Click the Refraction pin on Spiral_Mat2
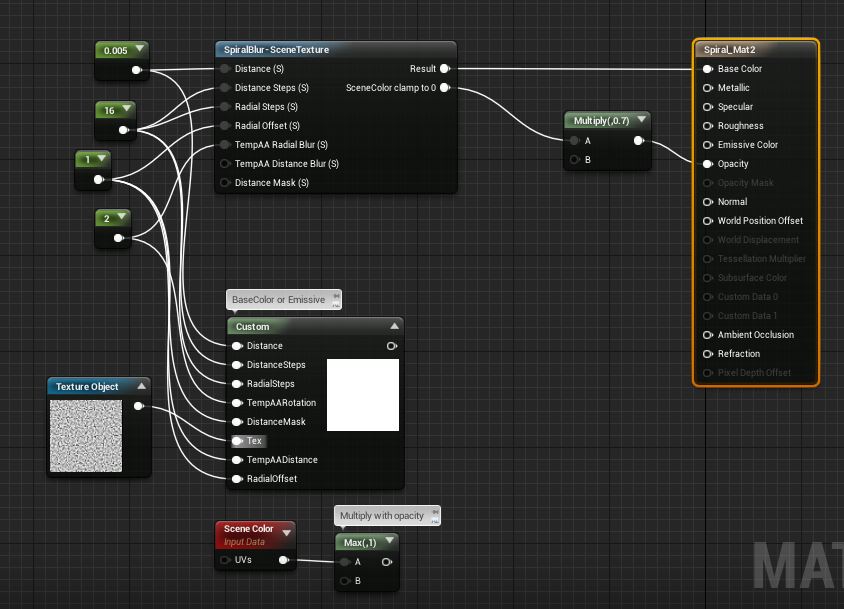844x609 pixels. click(708, 354)
